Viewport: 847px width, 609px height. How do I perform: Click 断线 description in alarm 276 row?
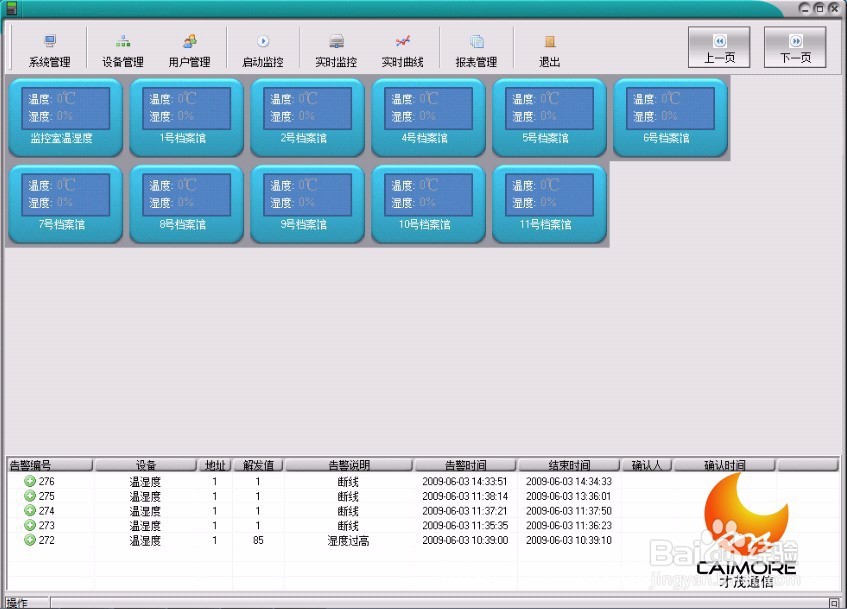point(348,481)
